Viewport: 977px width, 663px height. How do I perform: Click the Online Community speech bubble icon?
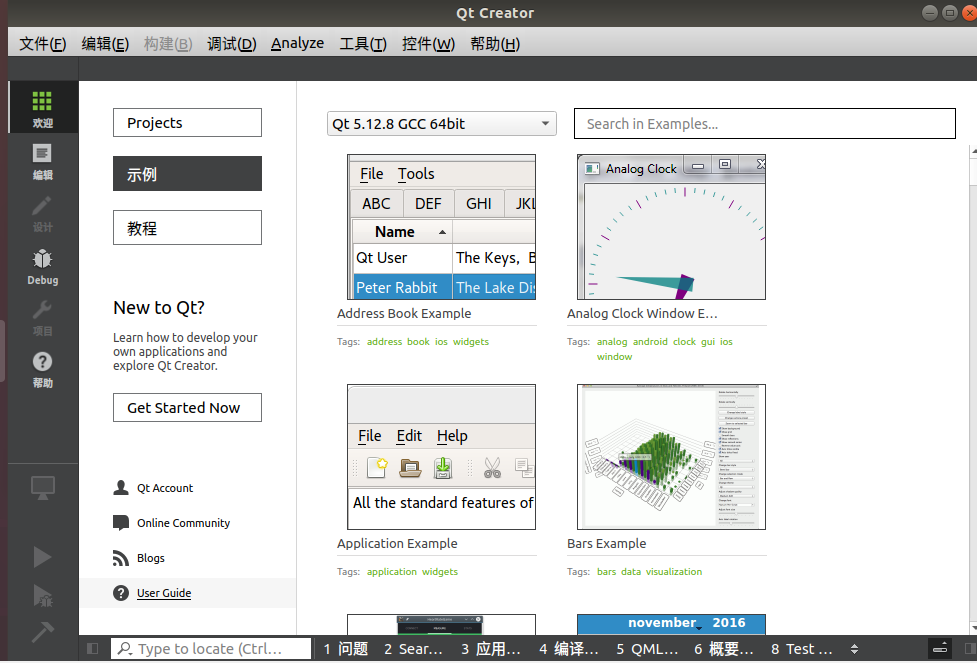coord(121,523)
